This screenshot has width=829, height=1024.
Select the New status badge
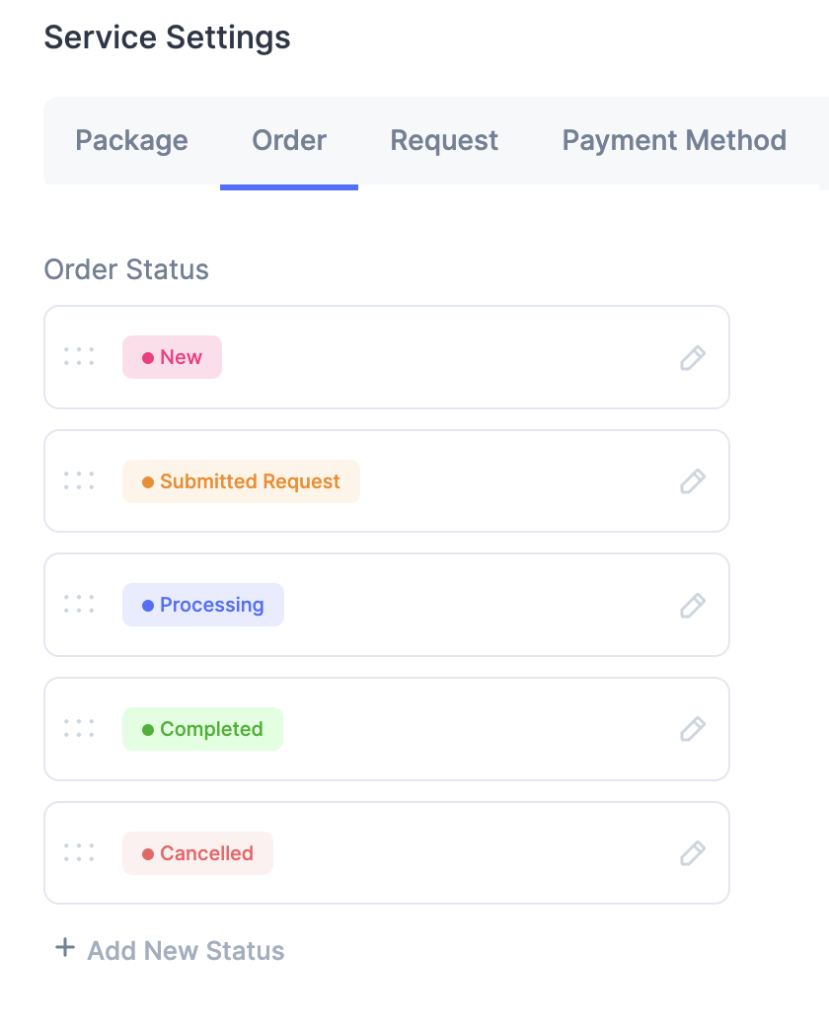click(x=171, y=357)
